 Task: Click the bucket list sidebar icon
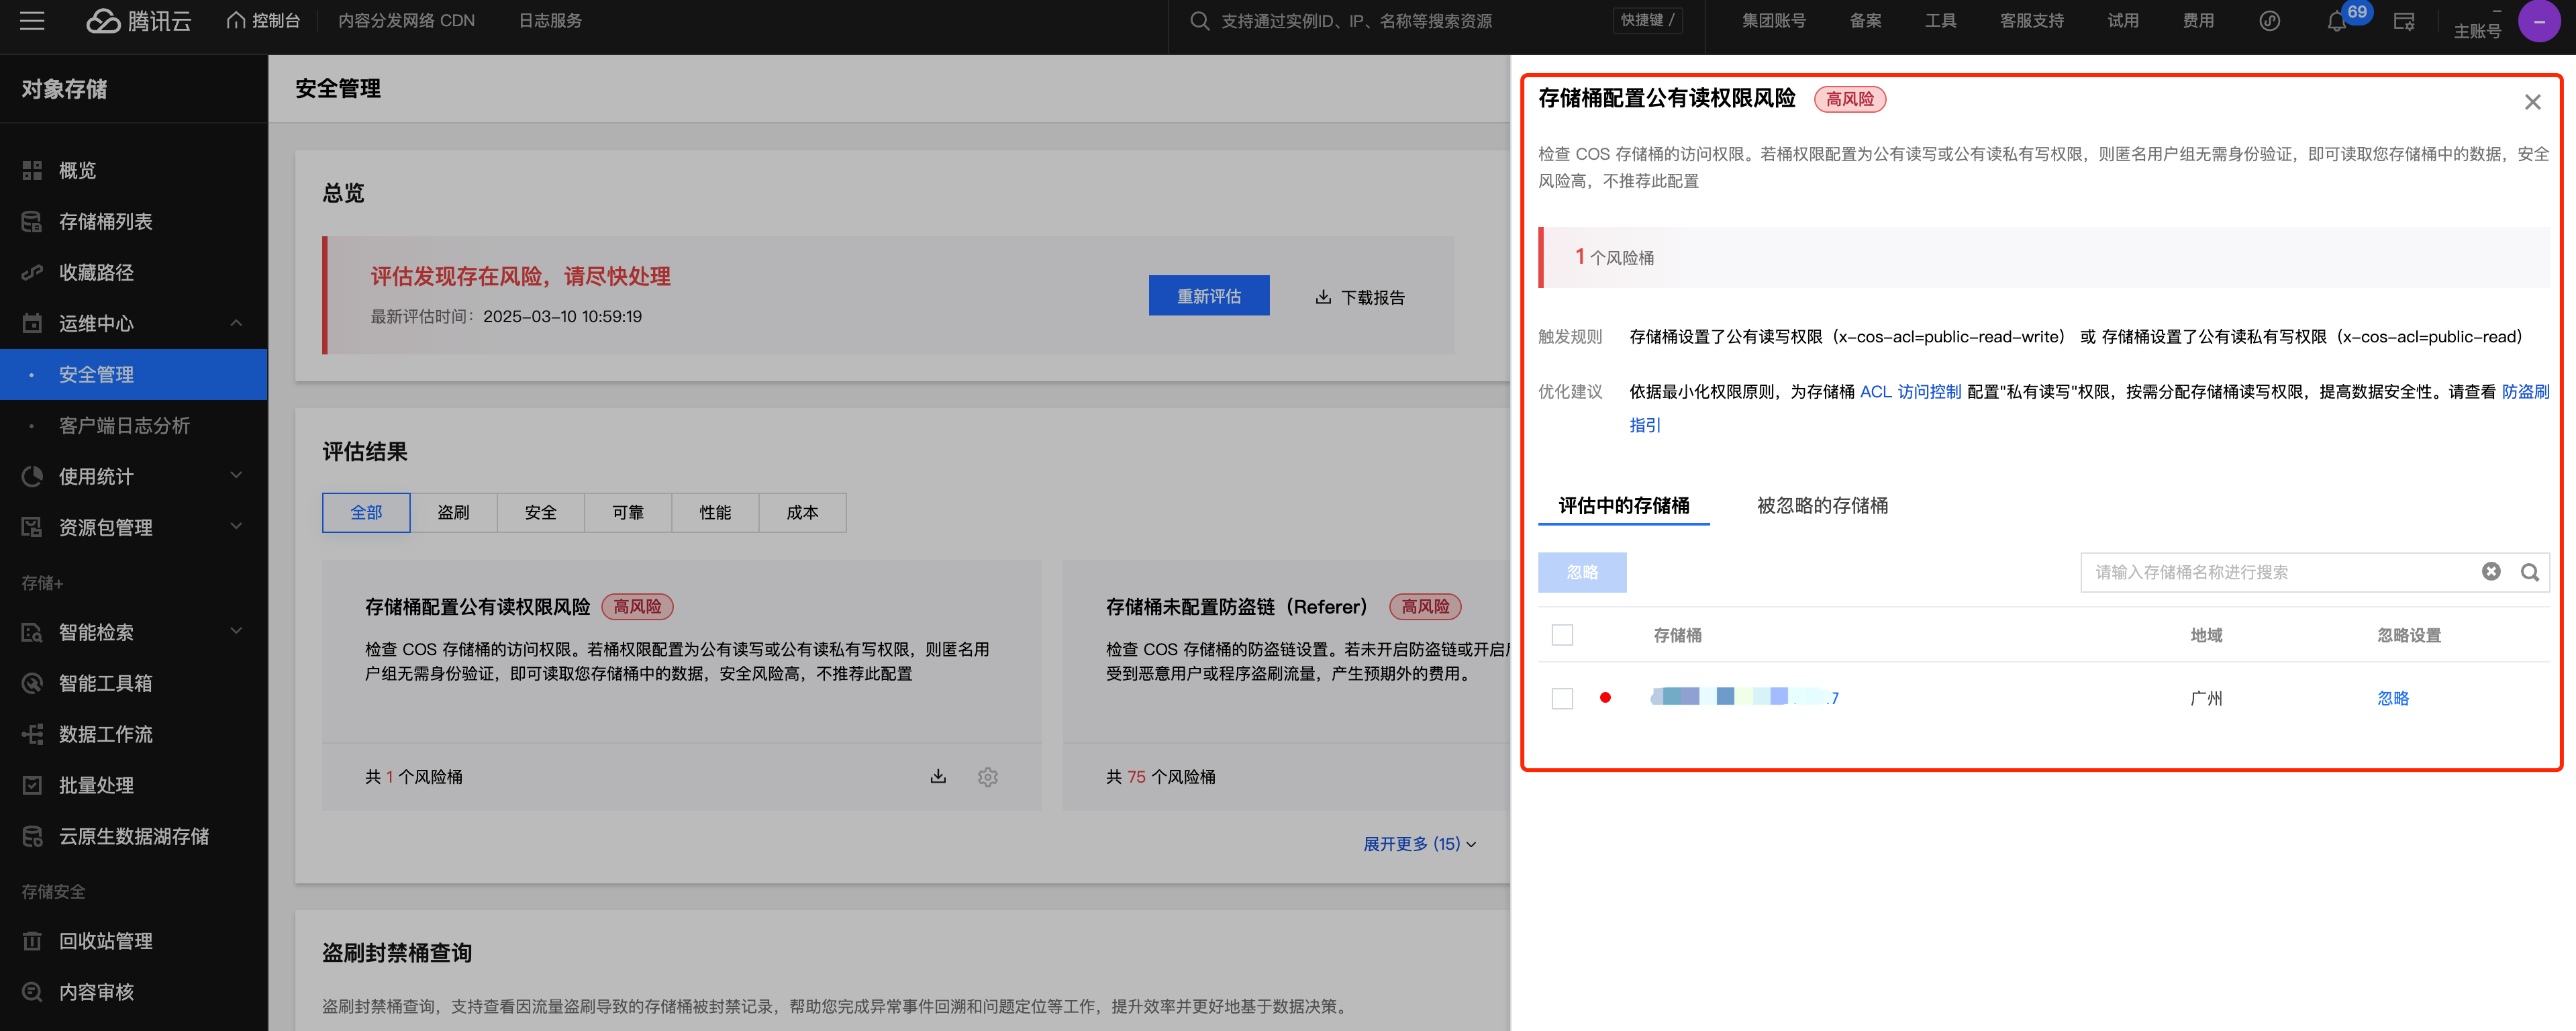coord(32,221)
